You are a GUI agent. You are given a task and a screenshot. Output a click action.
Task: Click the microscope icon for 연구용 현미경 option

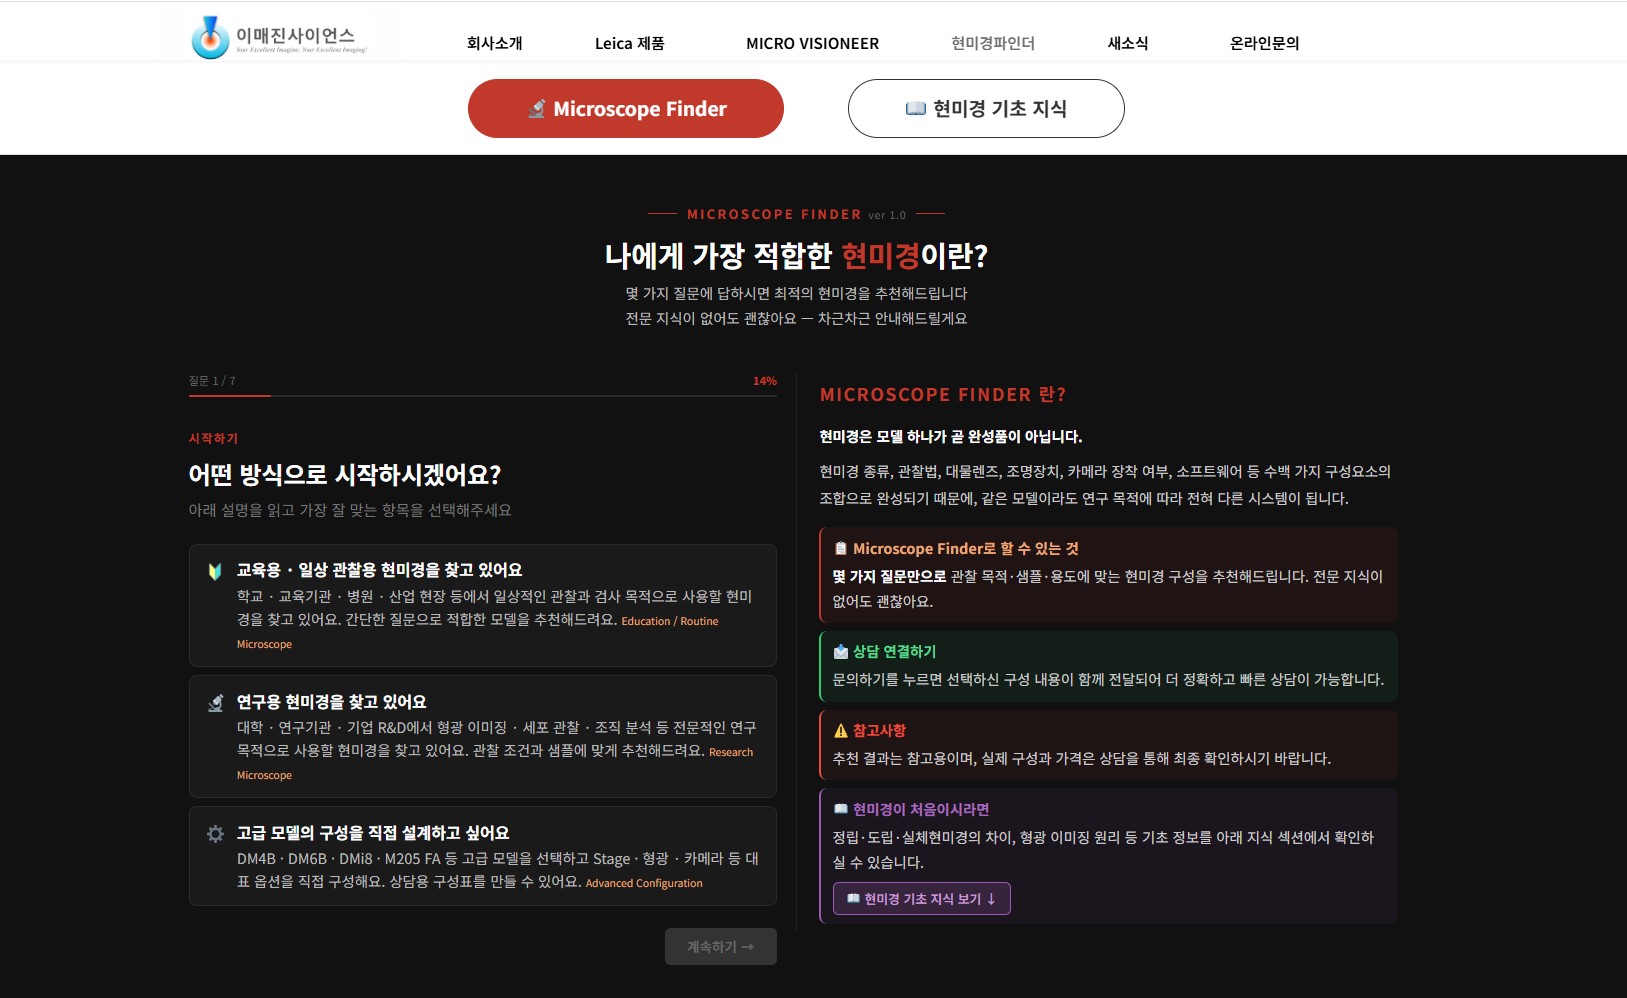pos(215,703)
